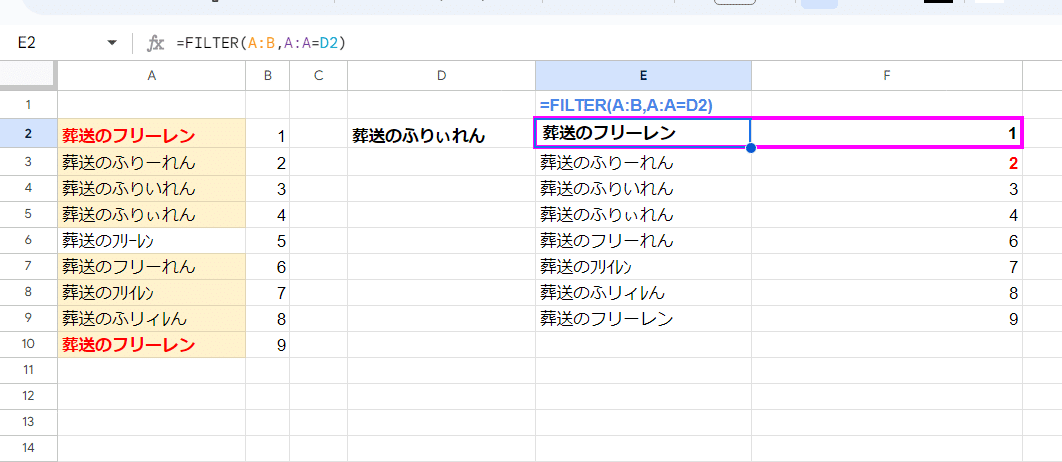Click cell E1 blue FILTER formula text
Image resolution: width=1062 pixels, height=462 pixels.
(626, 105)
